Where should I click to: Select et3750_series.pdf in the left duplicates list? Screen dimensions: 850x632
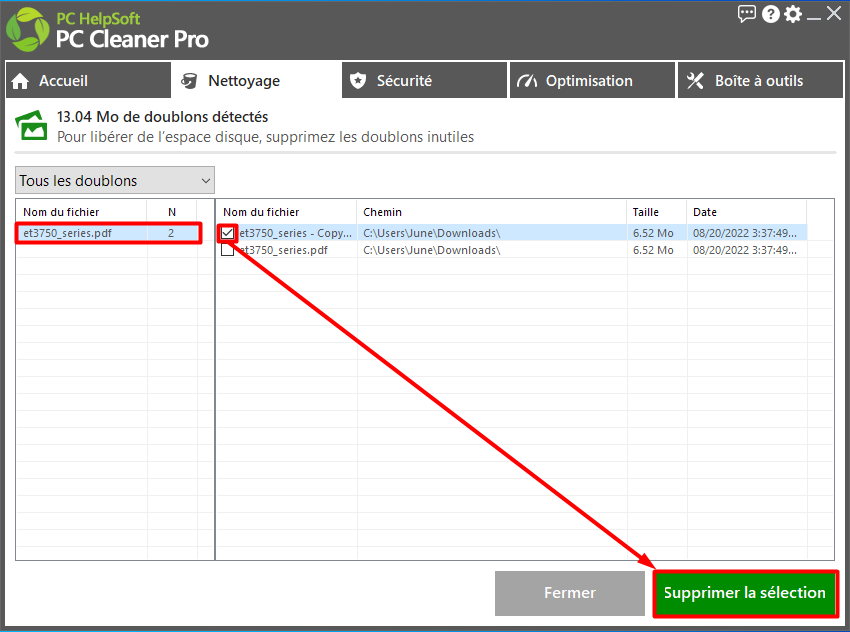click(x=67, y=233)
